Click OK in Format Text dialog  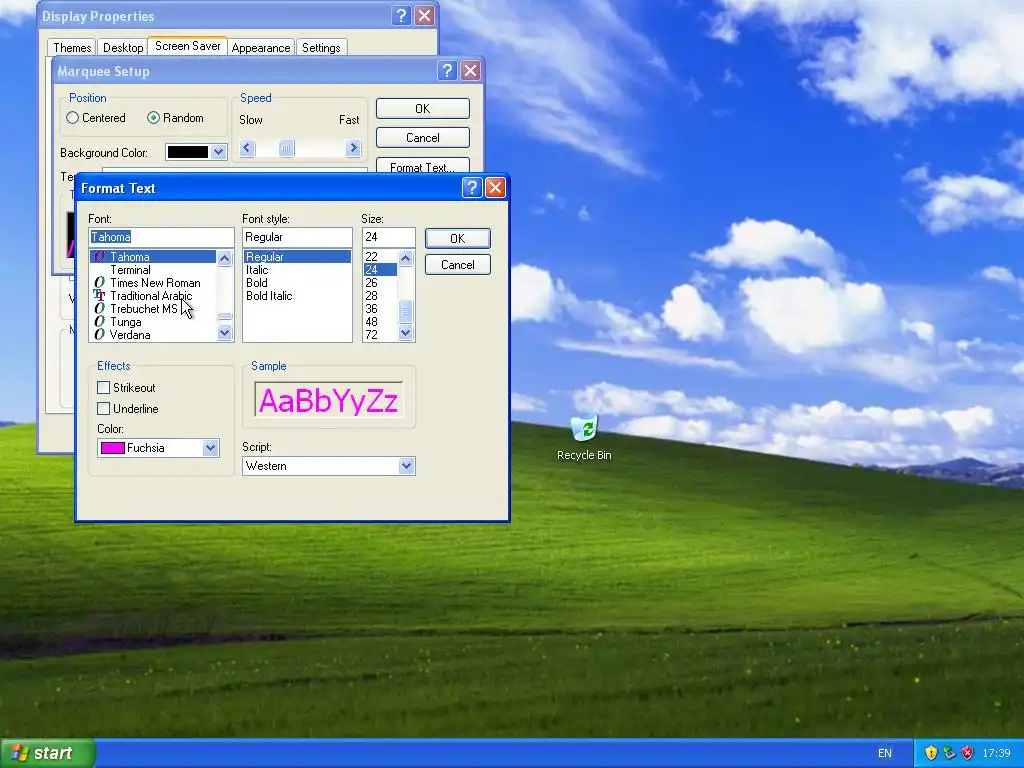pos(457,238)
